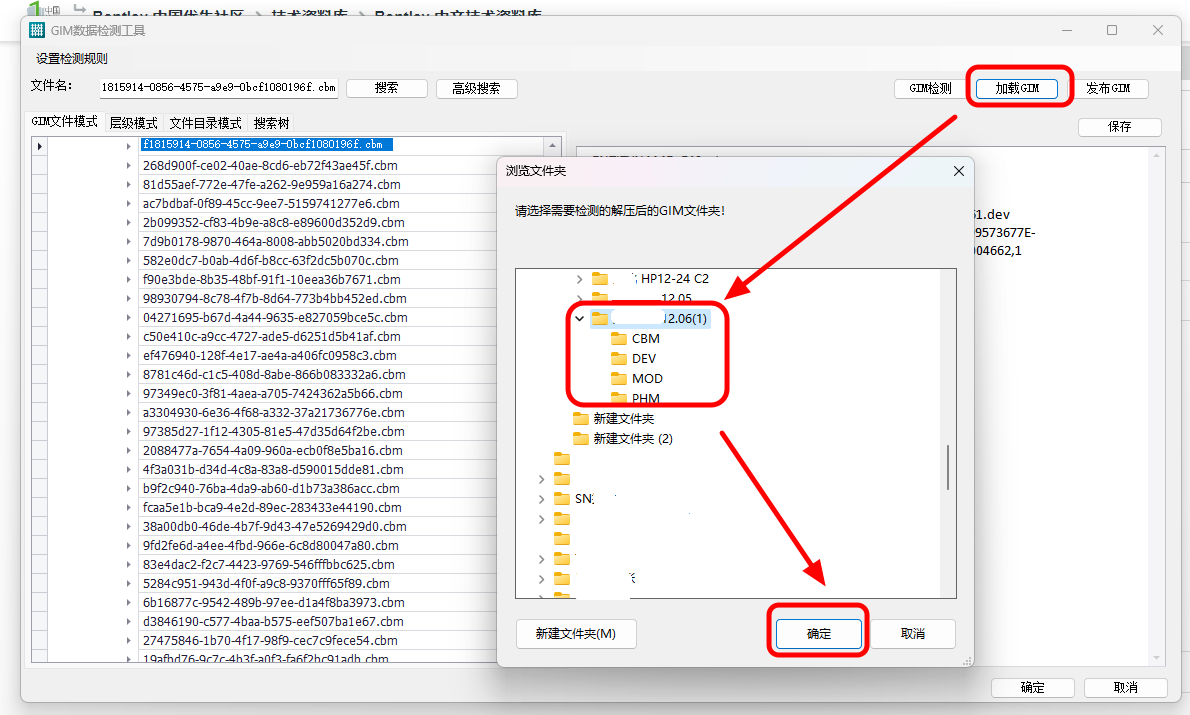Click the 文件名 input field

pos(219,87)
